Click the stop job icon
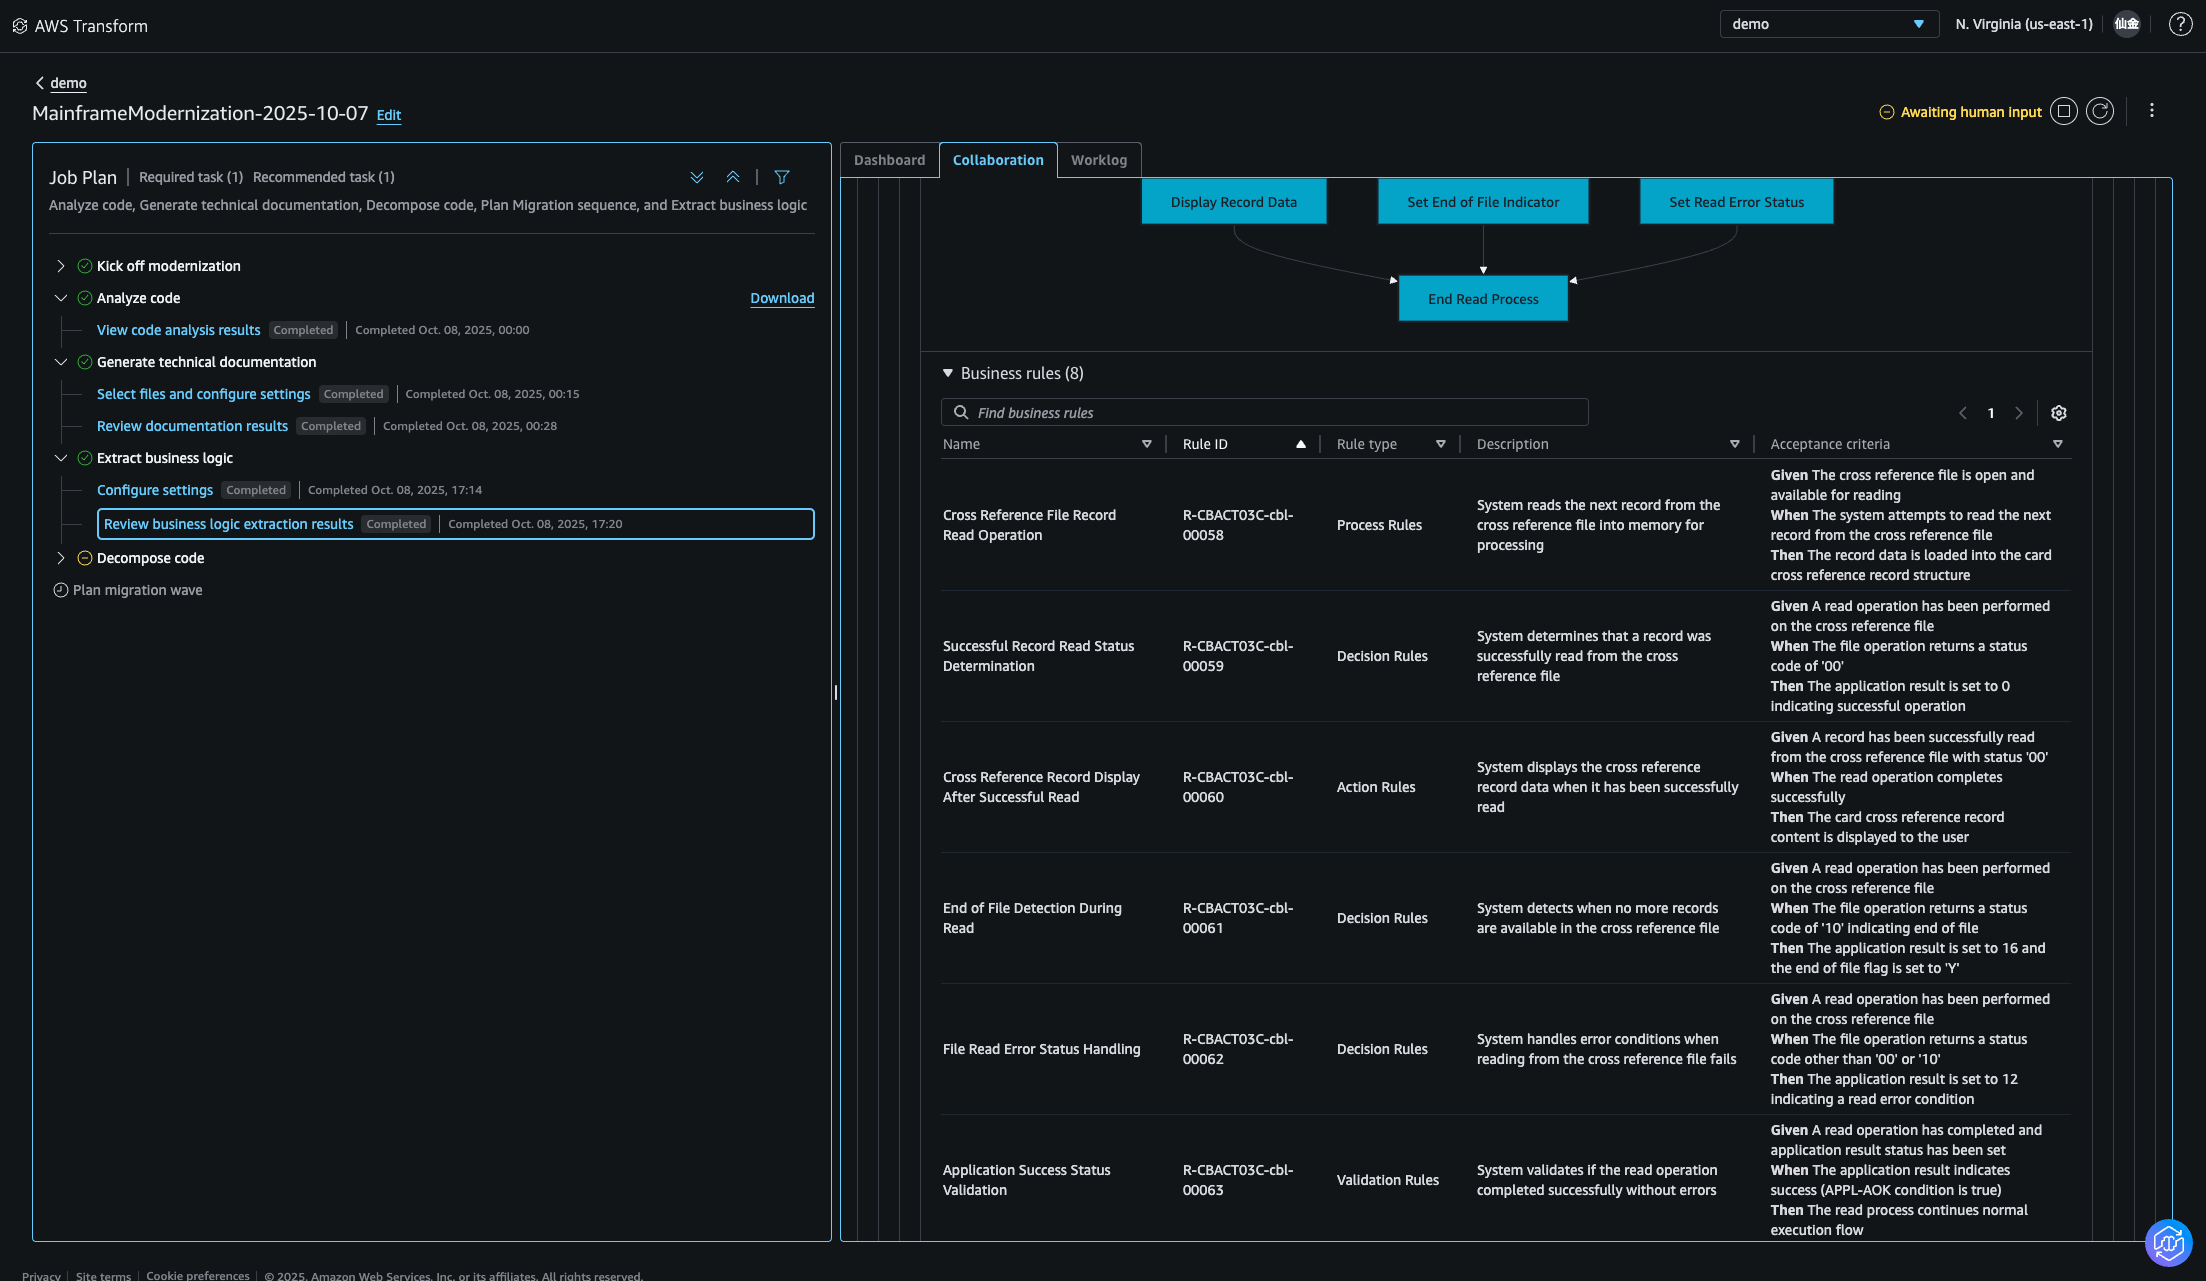This screenshot has width=2206, height=1281. click(x=2063, y=112)
